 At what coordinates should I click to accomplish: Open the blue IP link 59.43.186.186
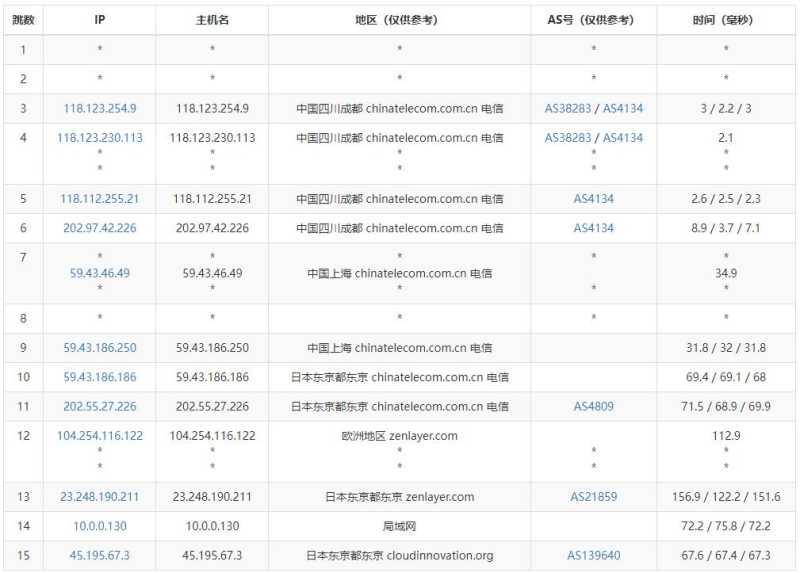tap(99, 377)
